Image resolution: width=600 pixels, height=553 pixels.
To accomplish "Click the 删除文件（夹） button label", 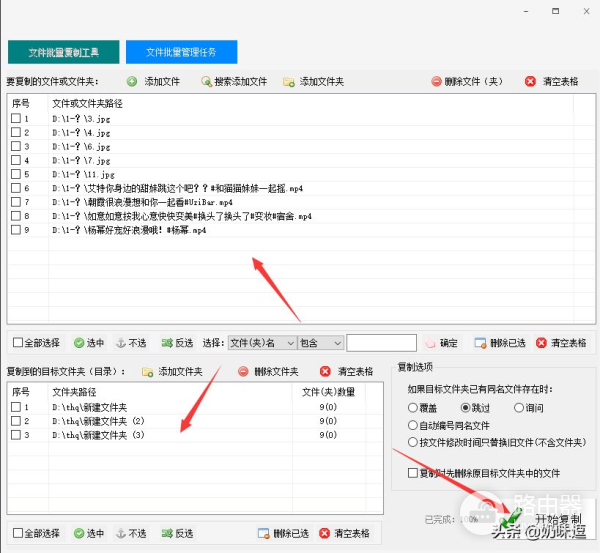I will point(473,82).
